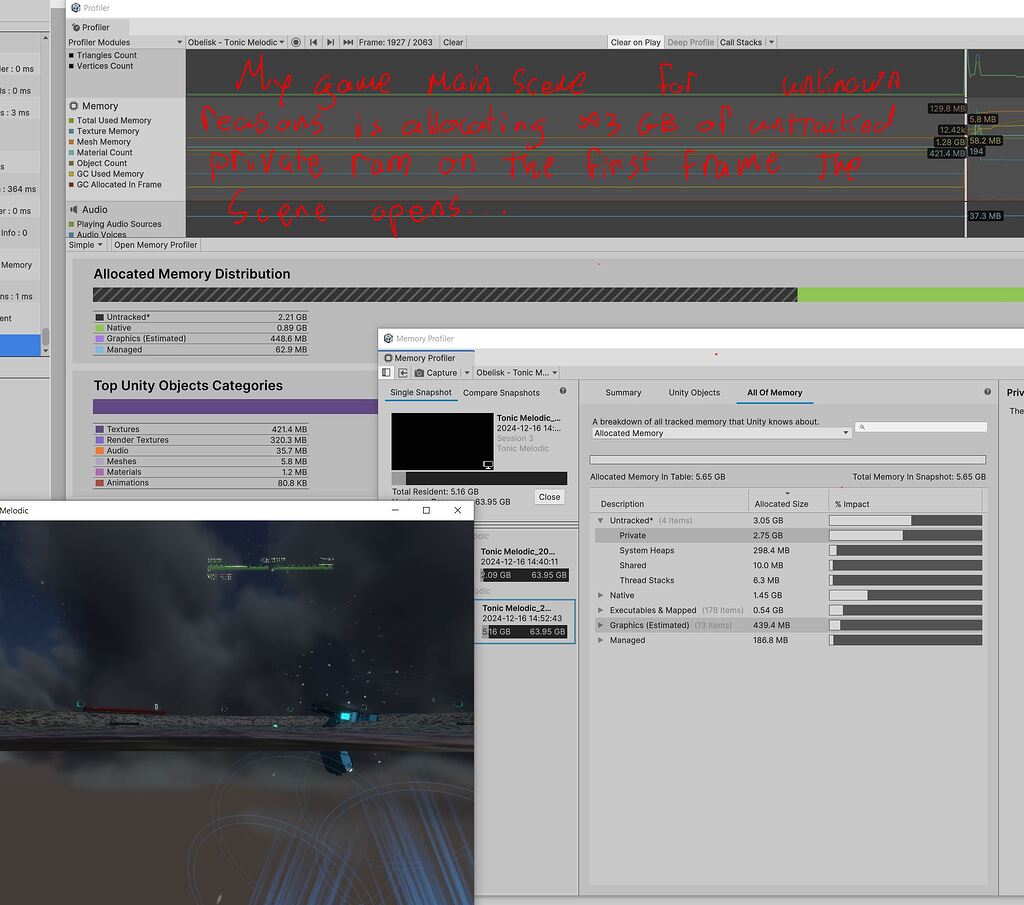This screenshot has width=1024, height=905.
Task: Click the import snapshot icon in Memory Profiler
Action: (403, 372)
